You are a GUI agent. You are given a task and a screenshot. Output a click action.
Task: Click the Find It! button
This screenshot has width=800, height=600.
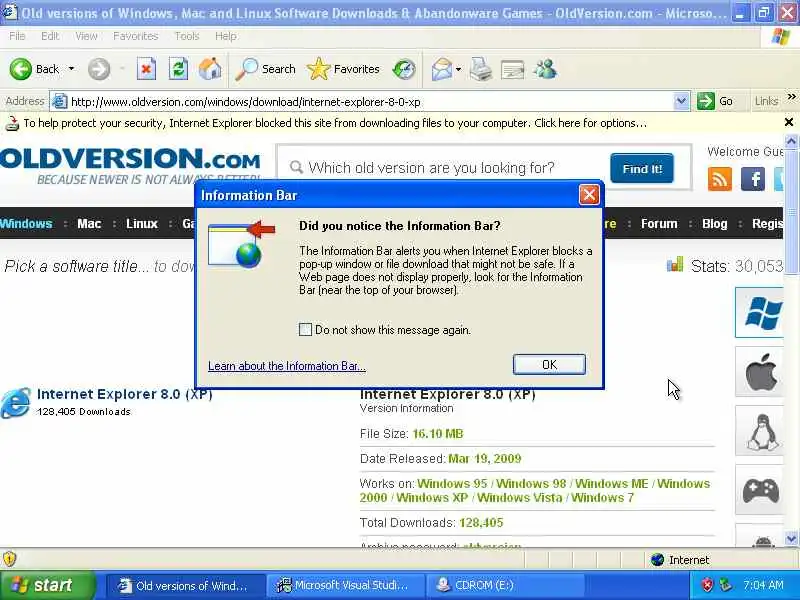642,168
